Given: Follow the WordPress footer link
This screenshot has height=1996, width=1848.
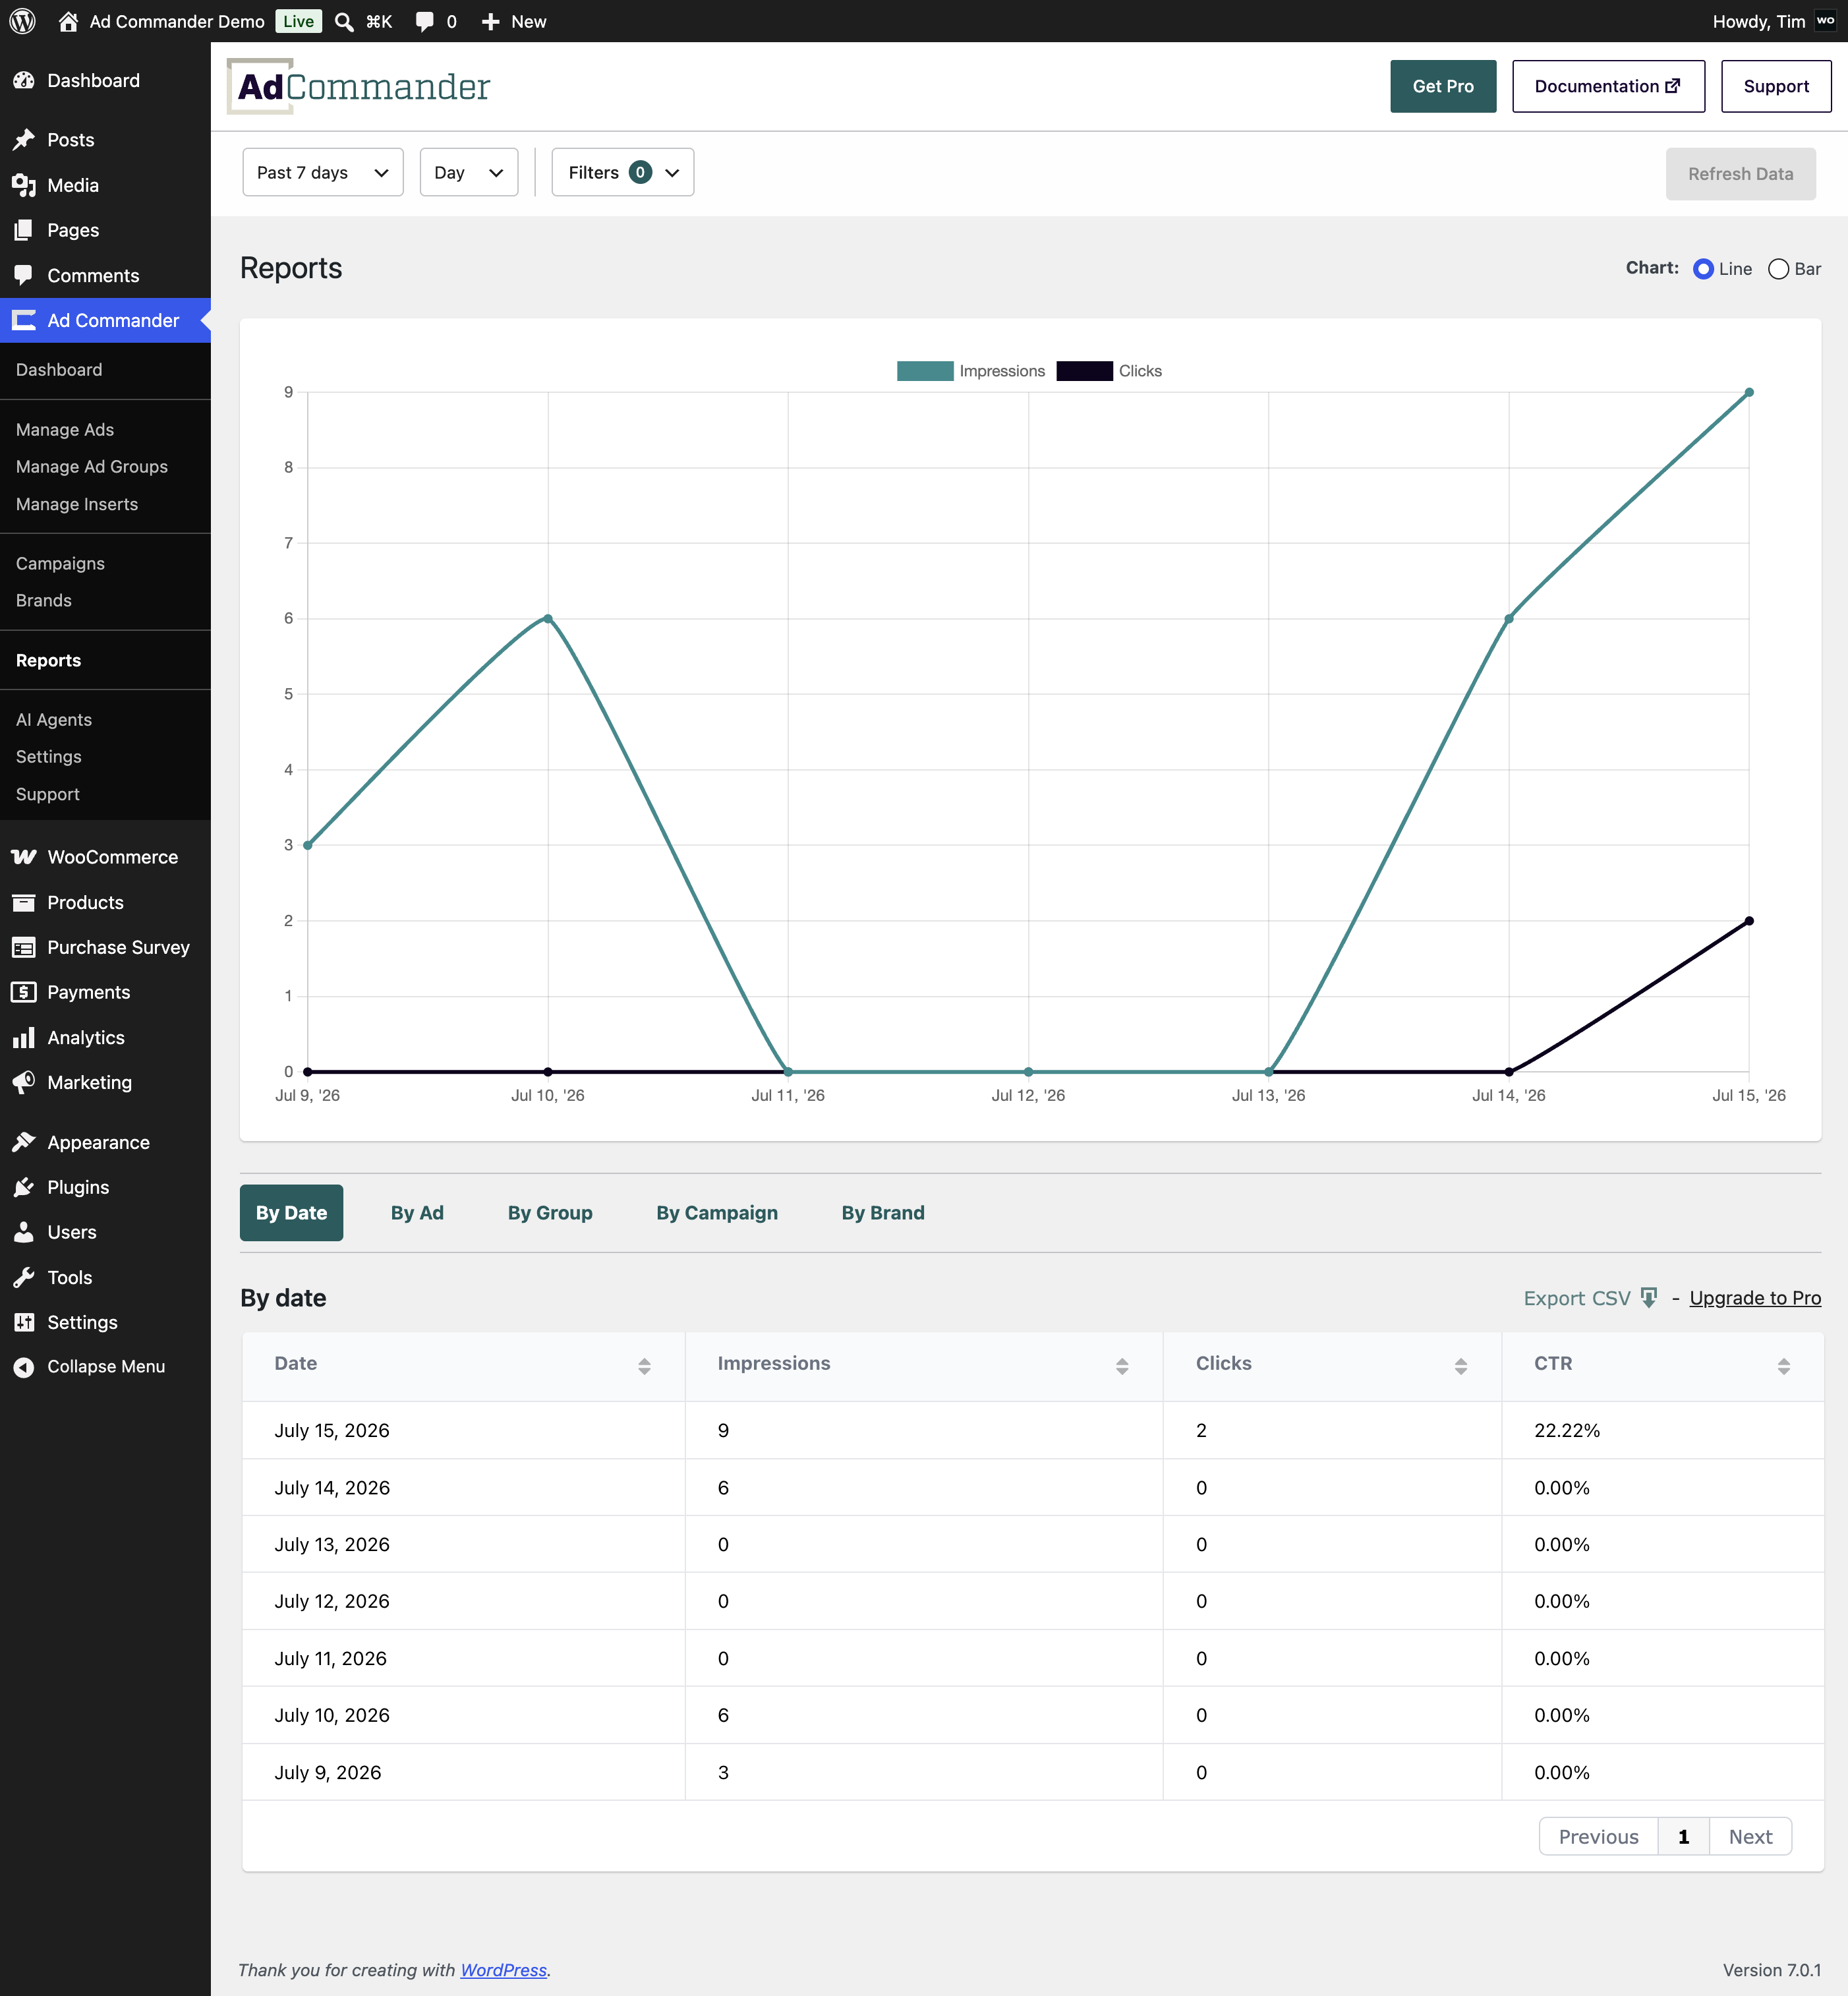Looking at the screenshot, I should tap(503, 1970).
